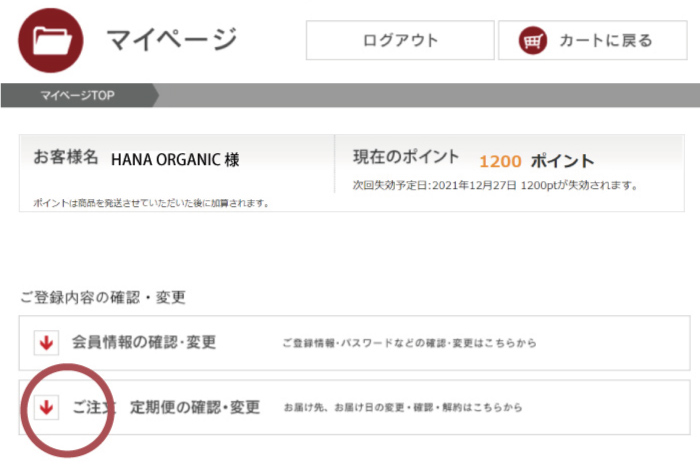Click the ログアウト button
The height and width of the screenshot is (476, 700).
(400, 40)
